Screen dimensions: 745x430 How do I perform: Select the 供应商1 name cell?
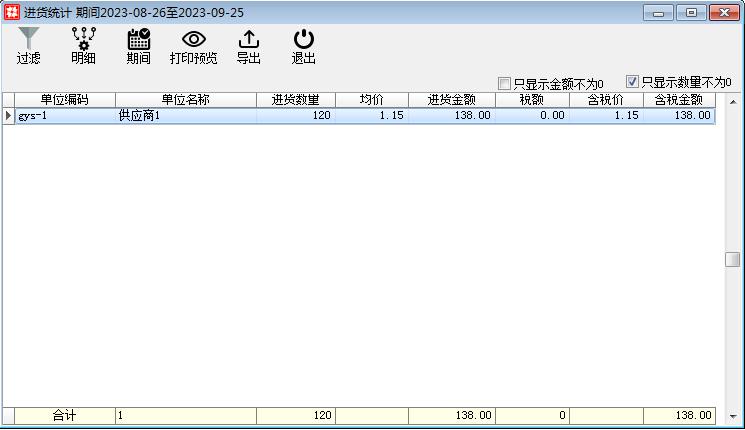click(185, 116)
